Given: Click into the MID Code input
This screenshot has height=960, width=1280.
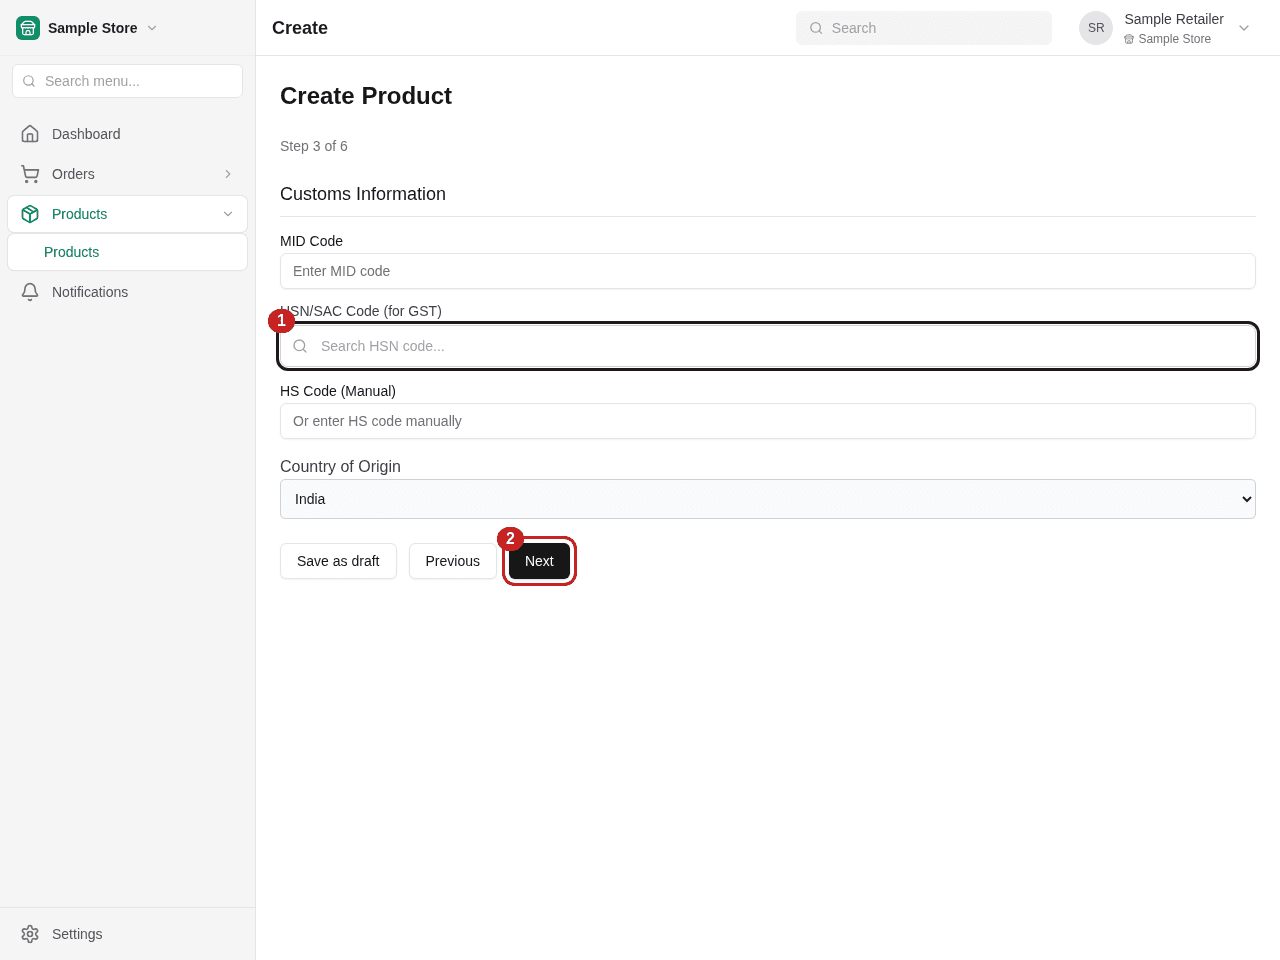Looking at the screenshot, I should 768,271.
